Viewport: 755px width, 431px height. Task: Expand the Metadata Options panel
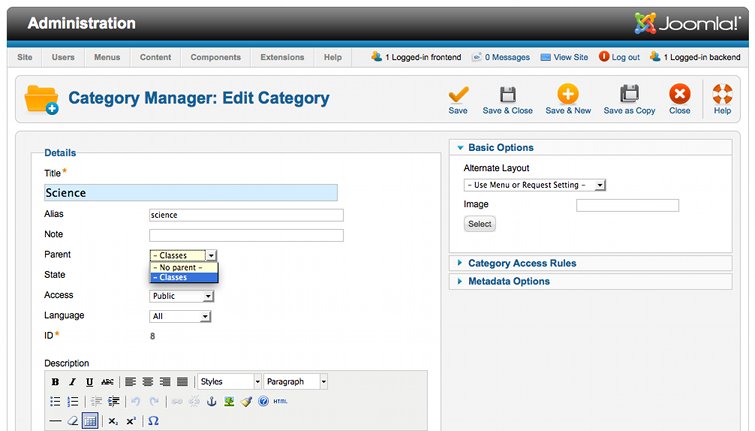508,281
